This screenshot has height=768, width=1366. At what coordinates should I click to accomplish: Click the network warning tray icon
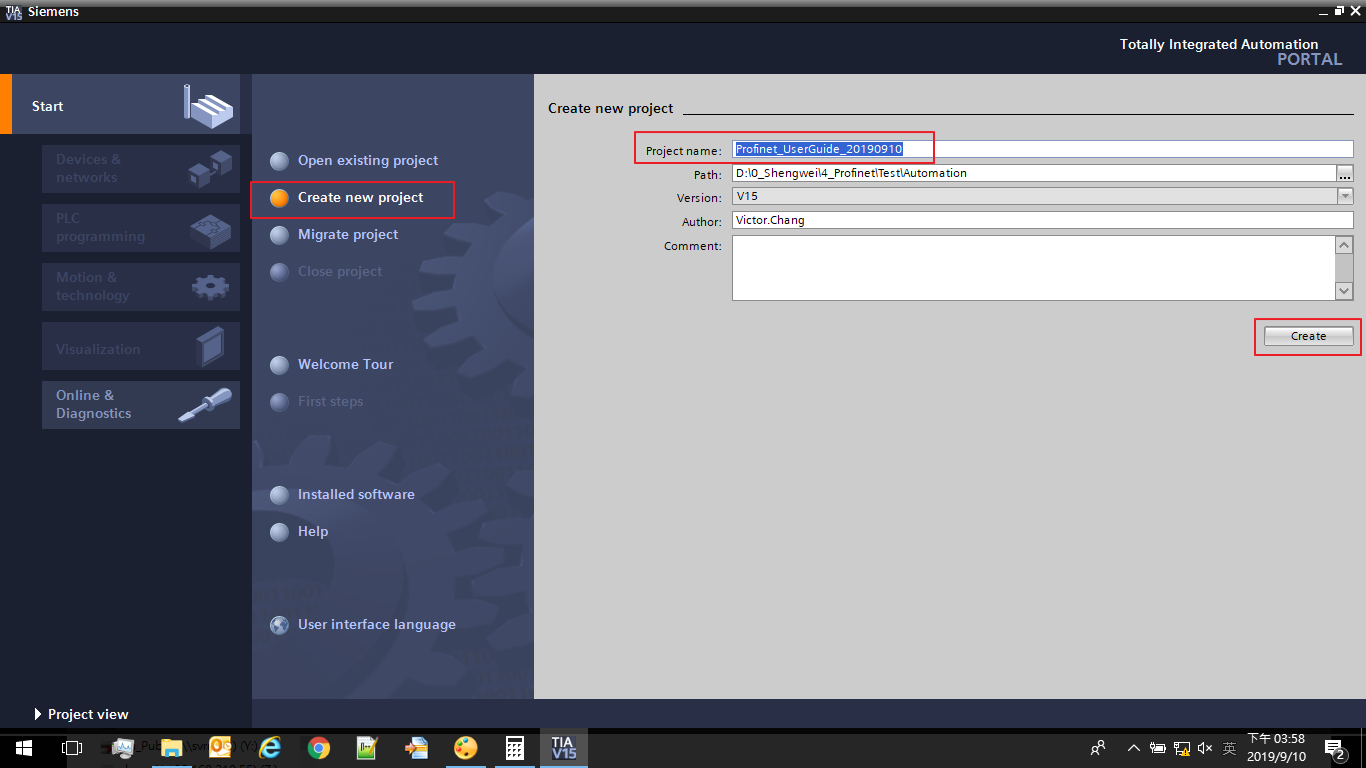[x=1182, y=748]
